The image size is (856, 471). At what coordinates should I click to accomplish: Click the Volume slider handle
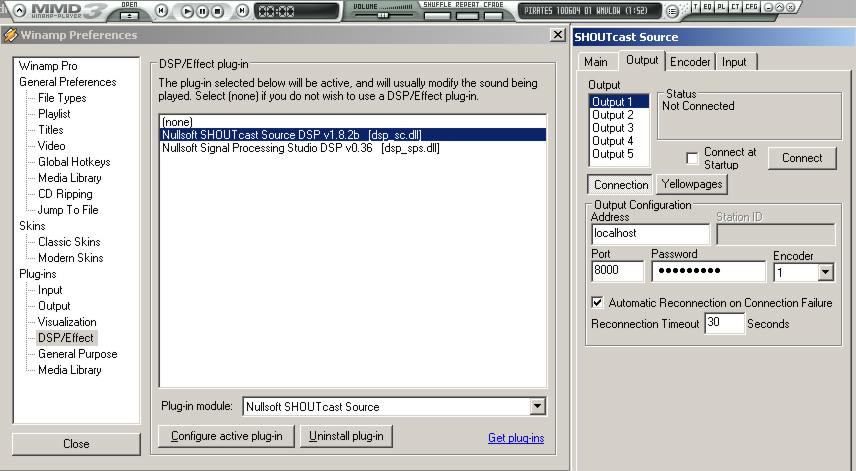[383, 15]
